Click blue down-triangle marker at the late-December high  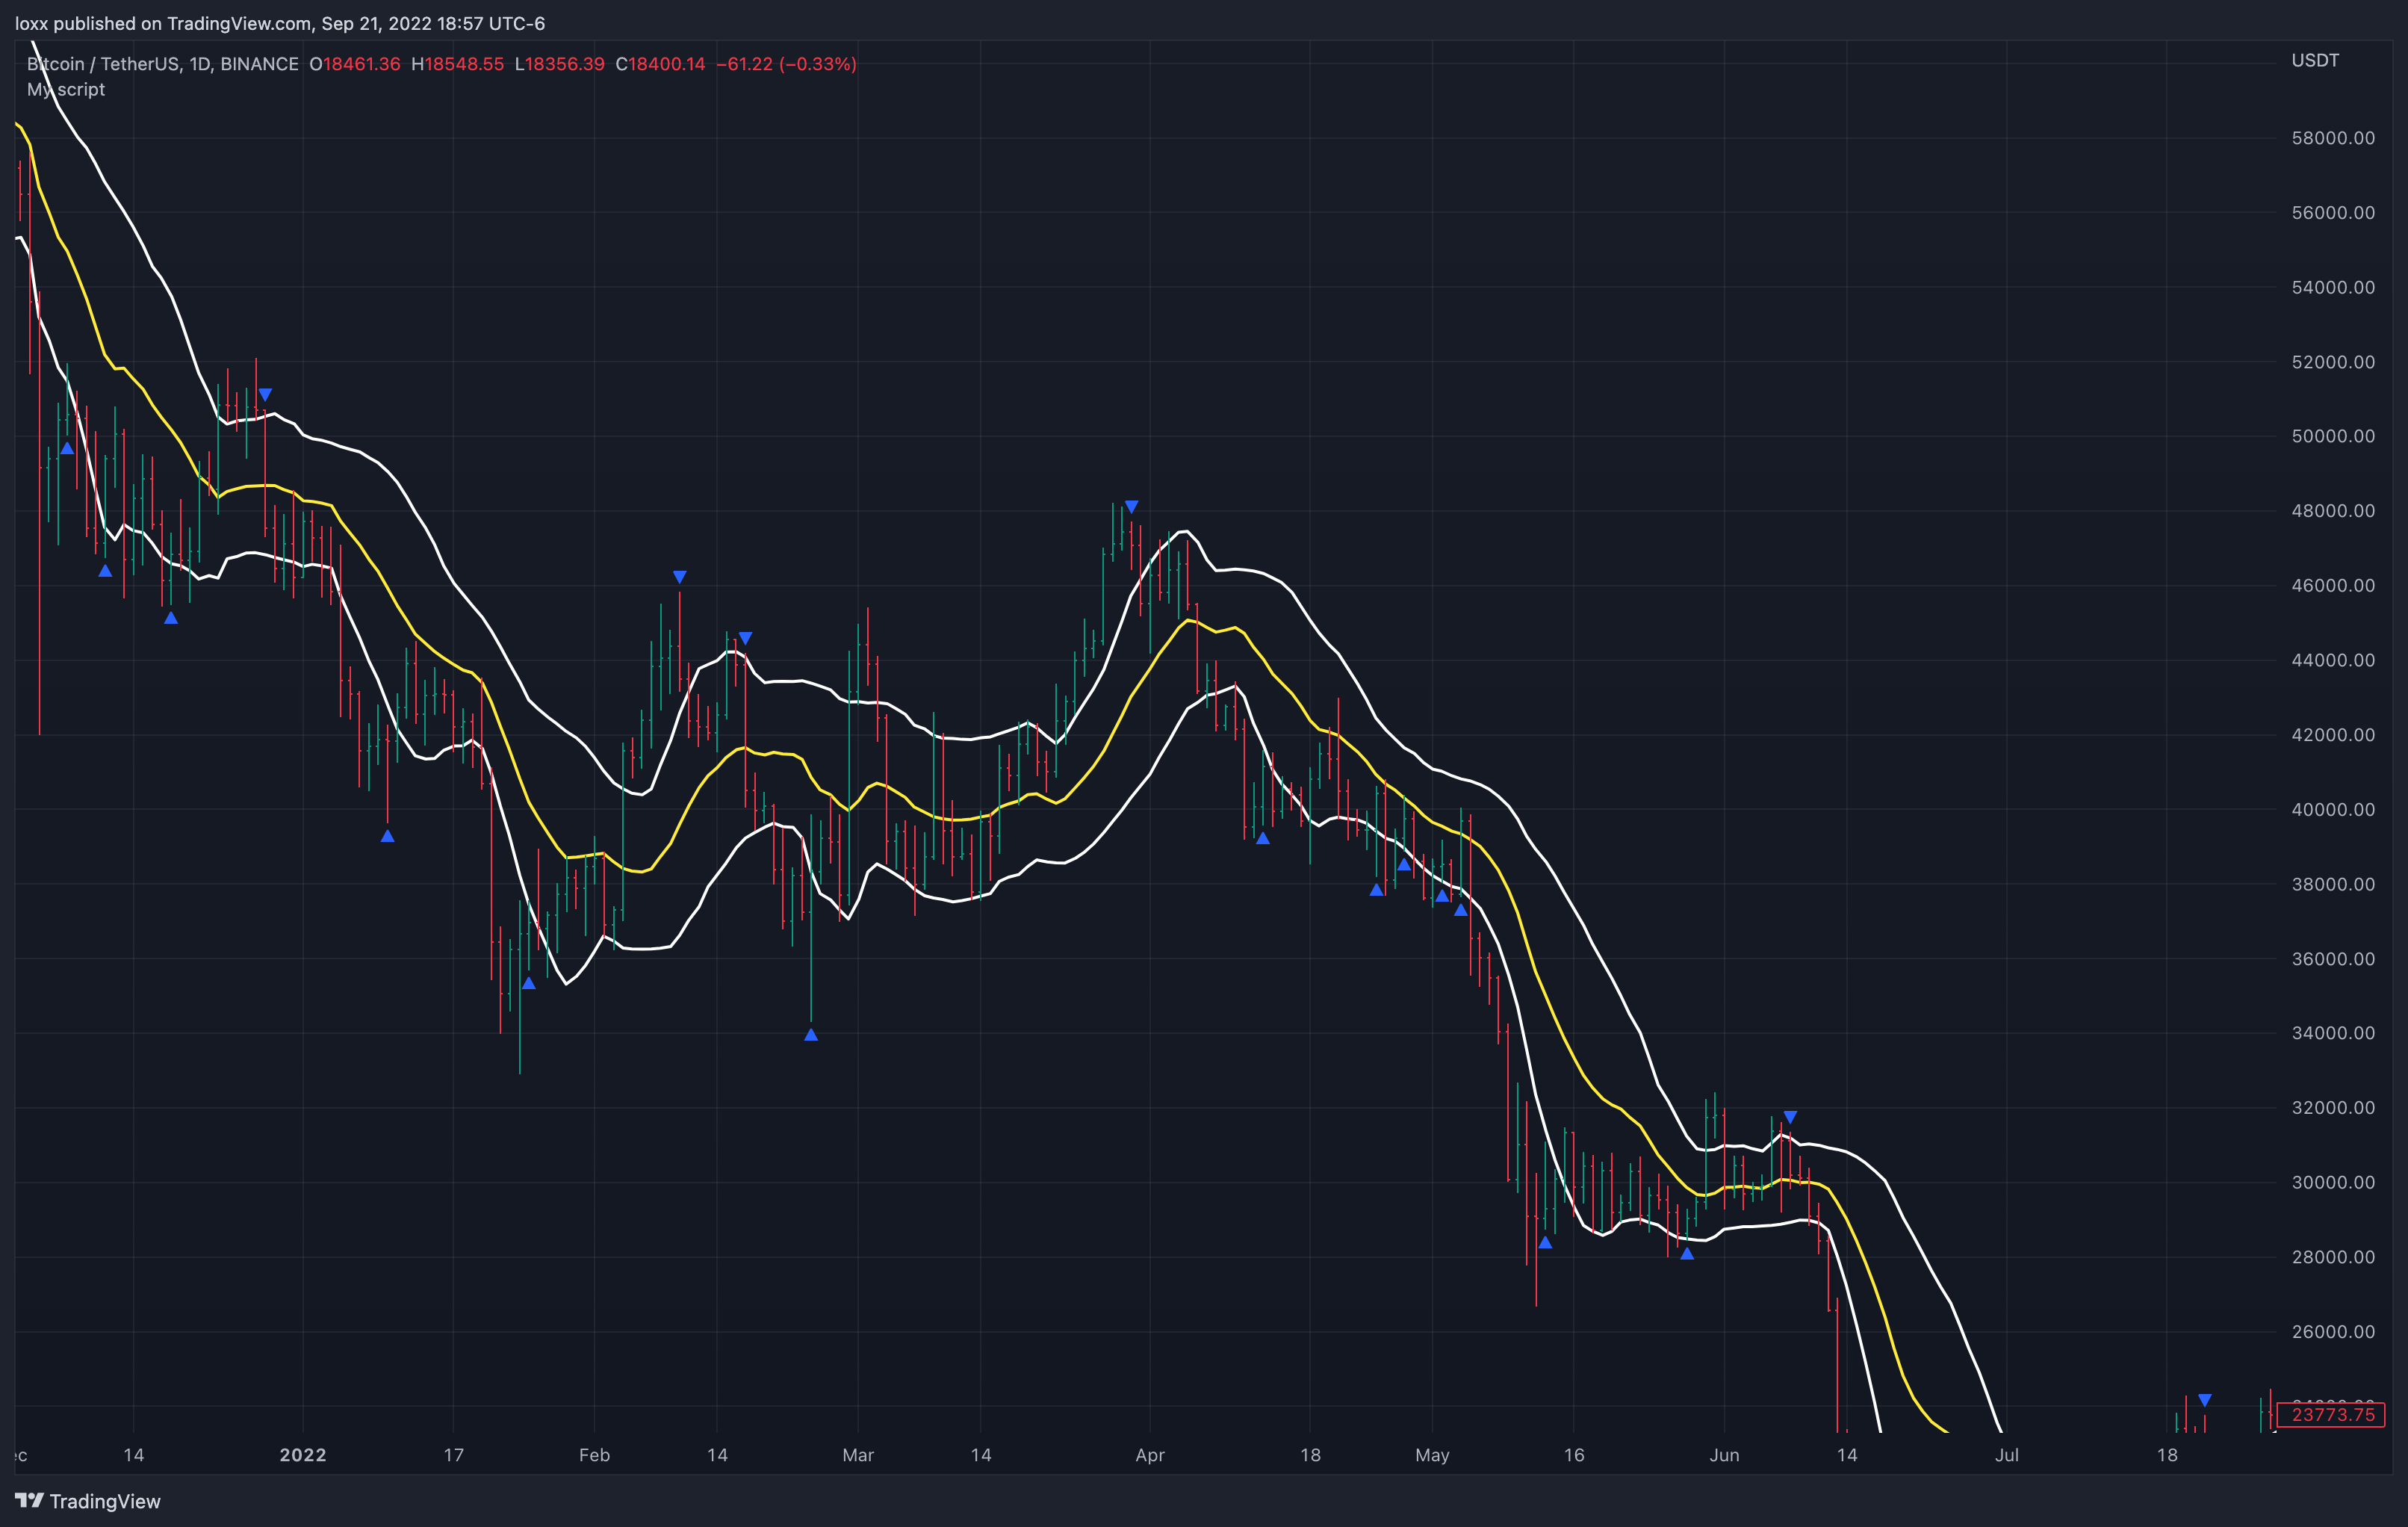click(x=265, y=395)
